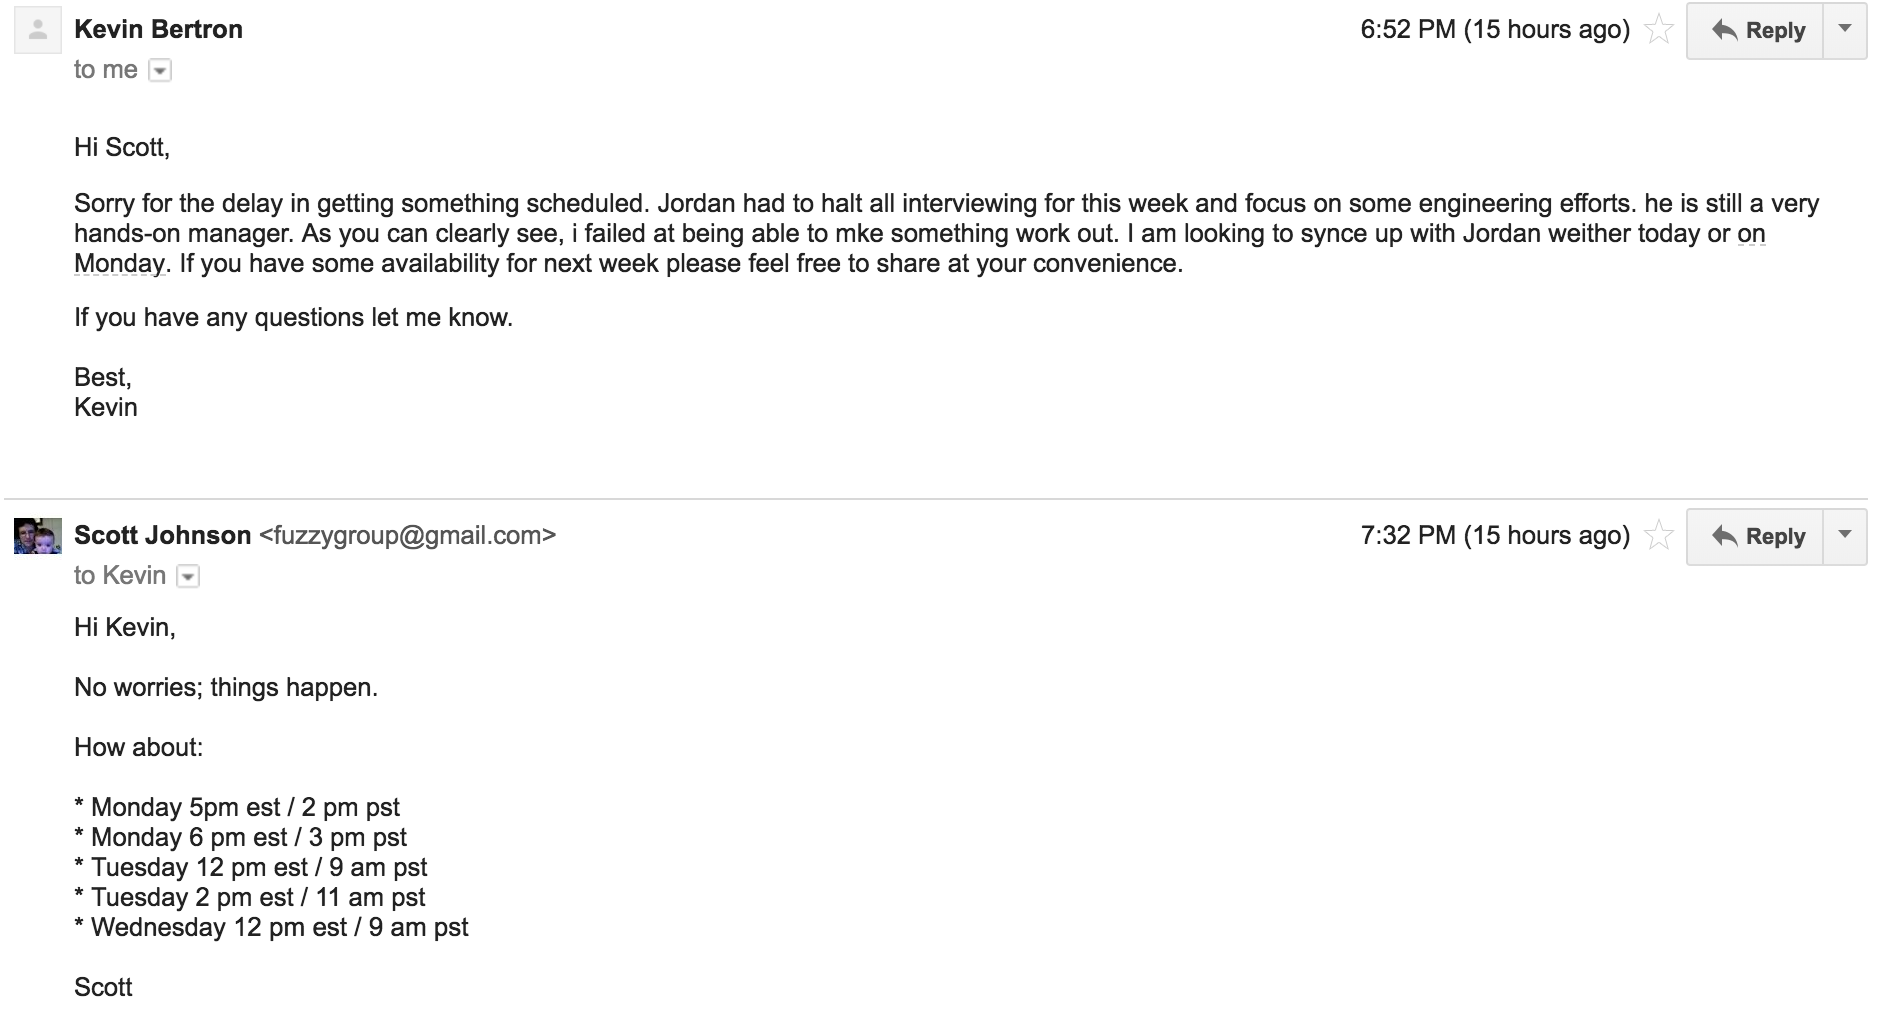The height and width of the screenshot is (1018, 1884).
Task: Click the "to me" recipient text
Action: 105,70
